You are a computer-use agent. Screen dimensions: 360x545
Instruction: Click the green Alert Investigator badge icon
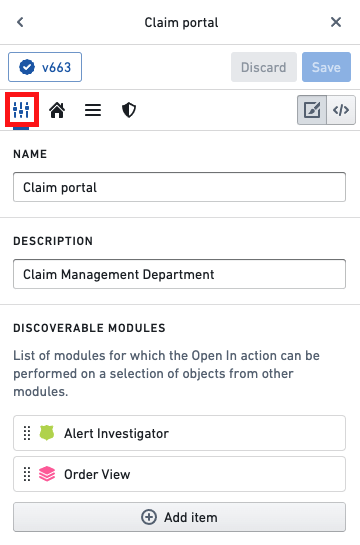tap(47, 433)
